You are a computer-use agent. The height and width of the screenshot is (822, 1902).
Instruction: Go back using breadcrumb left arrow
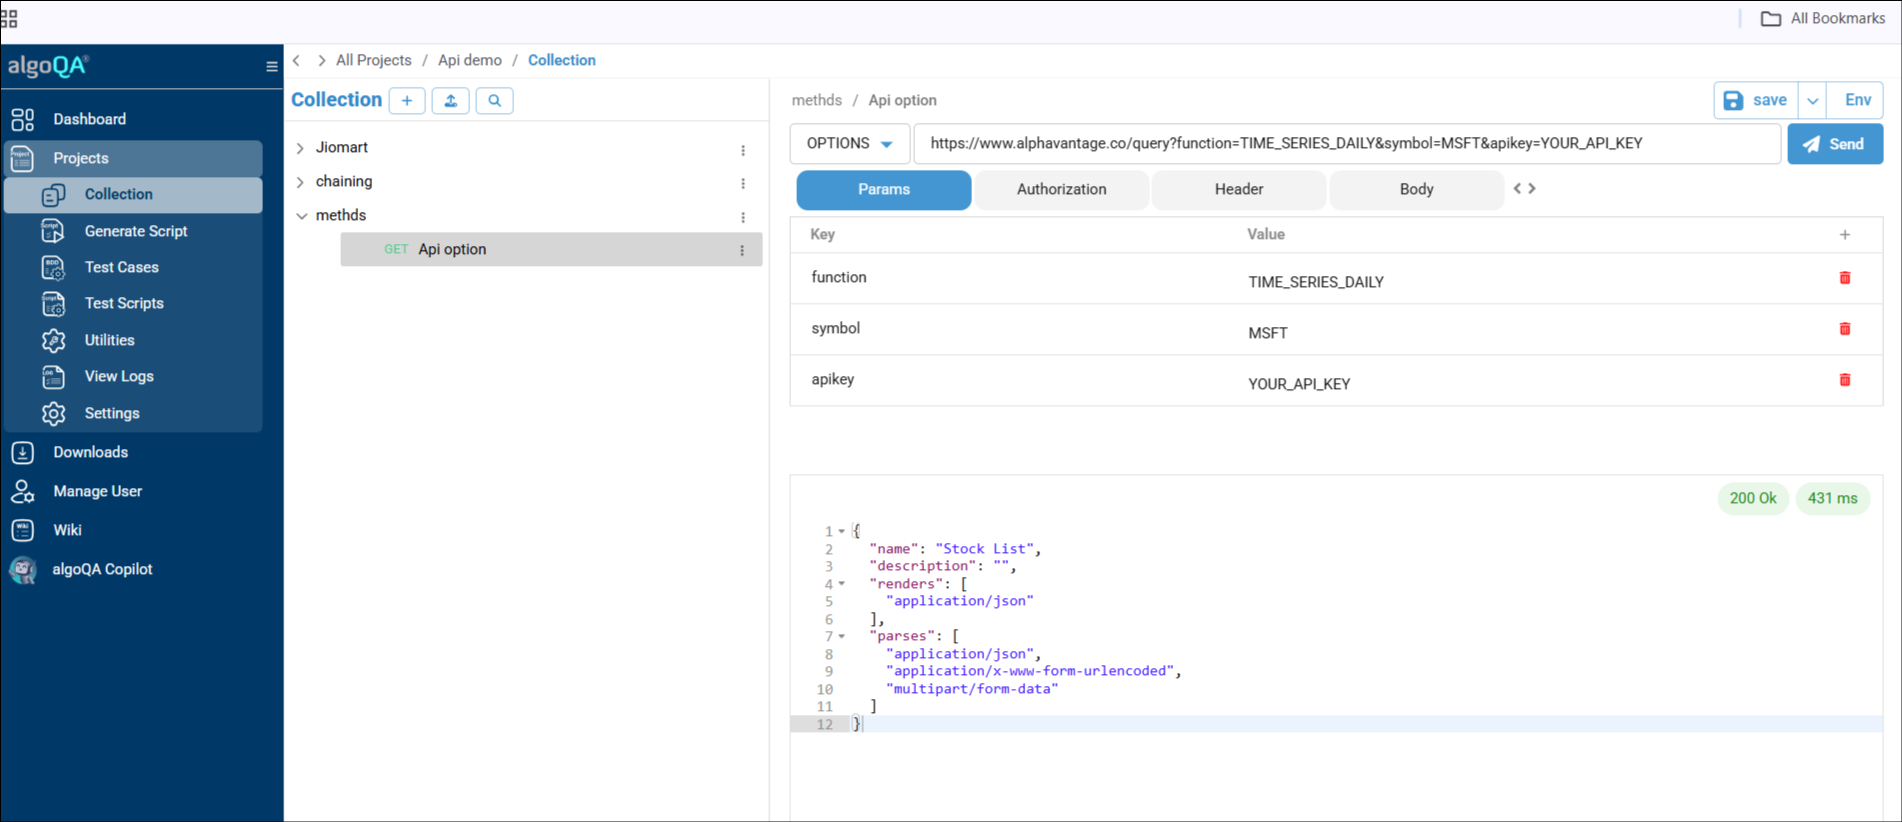point(297,61)
